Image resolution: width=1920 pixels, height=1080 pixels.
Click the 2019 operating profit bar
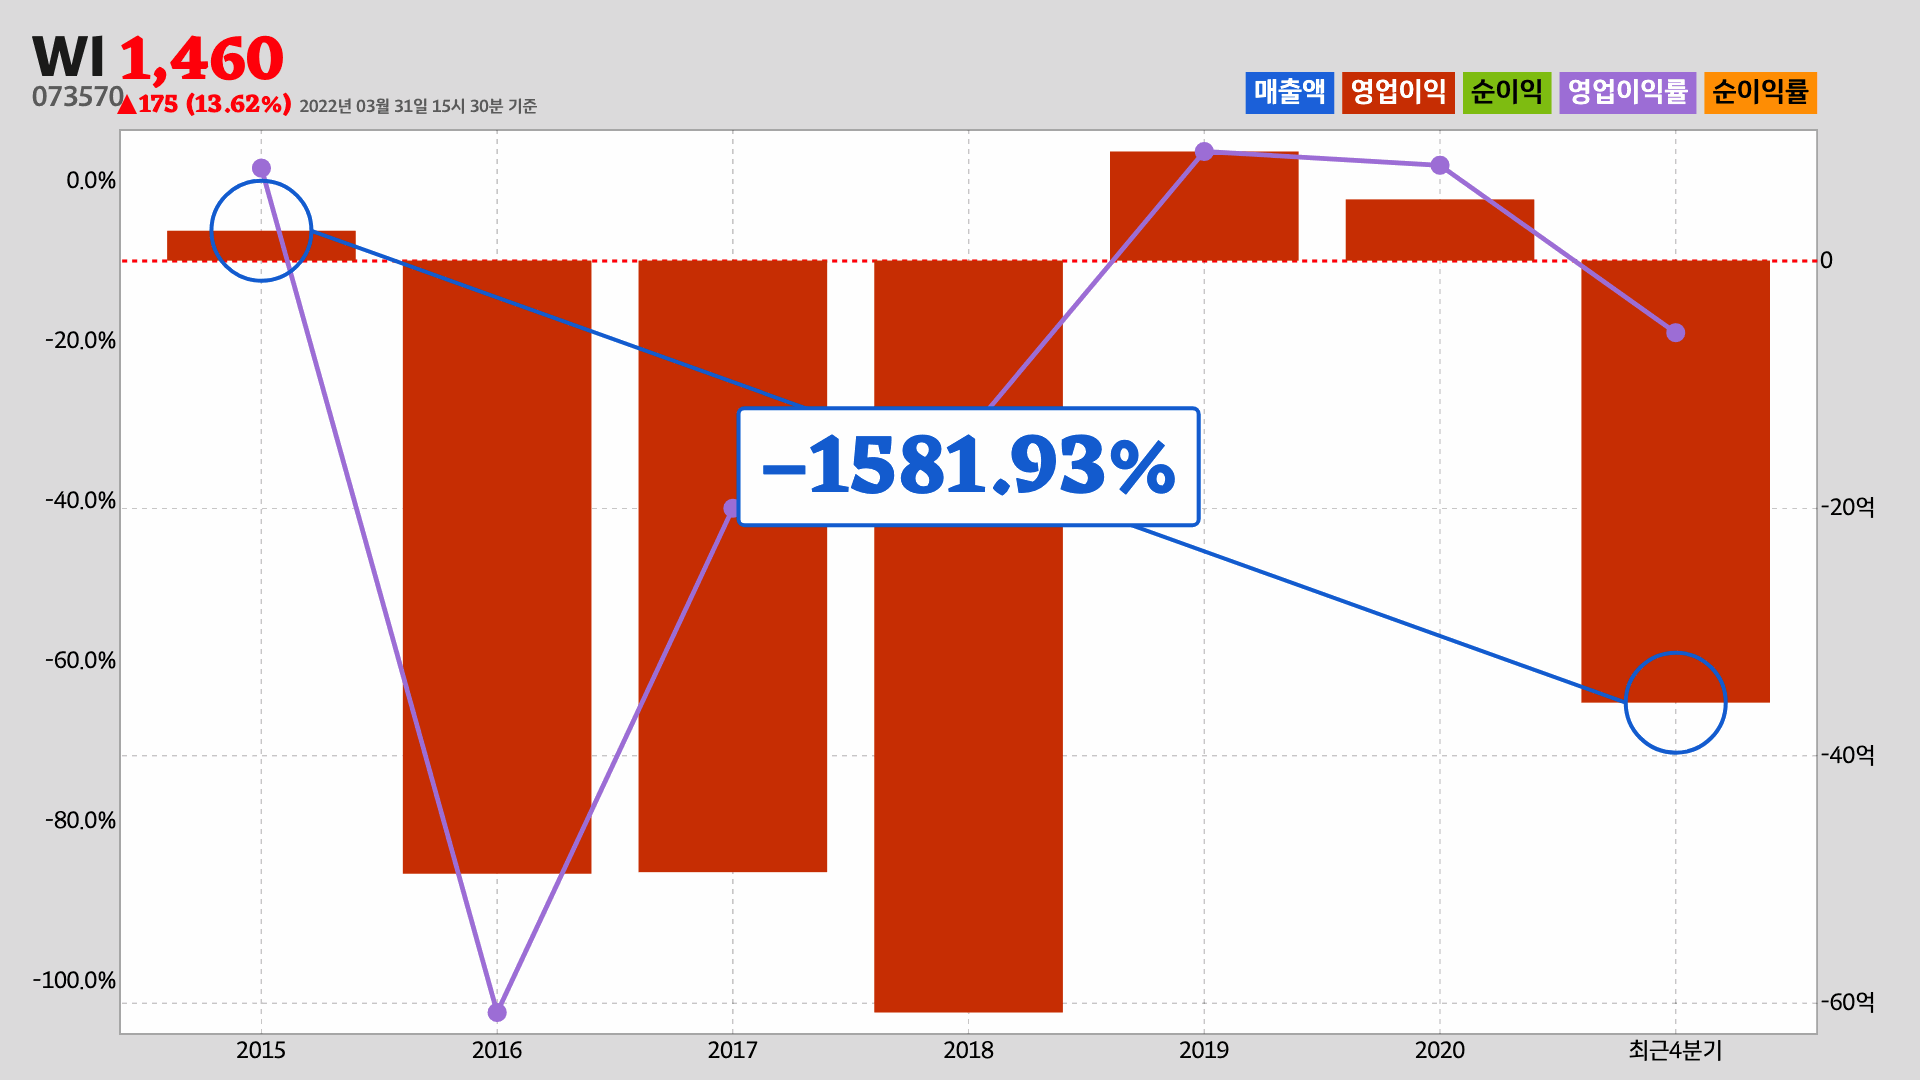1204,206
